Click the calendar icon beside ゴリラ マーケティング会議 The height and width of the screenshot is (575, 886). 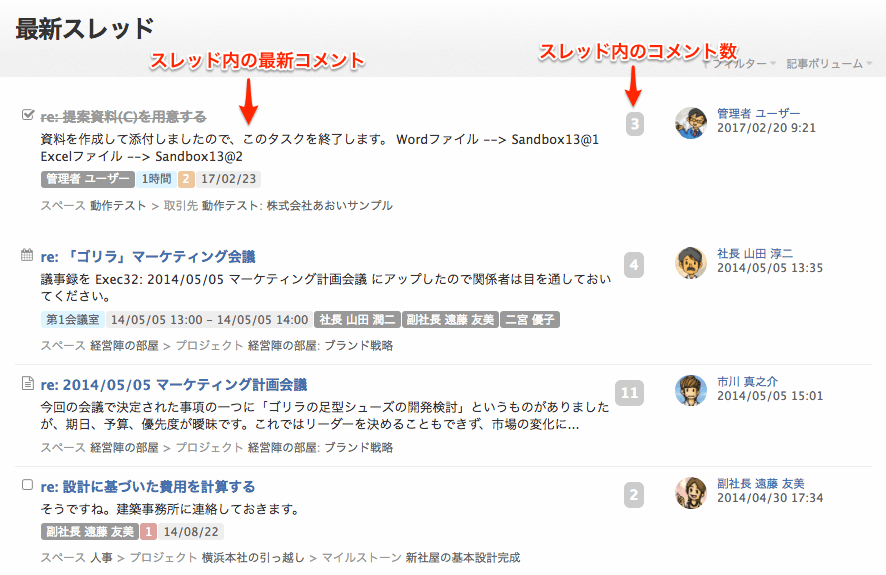(x=27, y=255)
